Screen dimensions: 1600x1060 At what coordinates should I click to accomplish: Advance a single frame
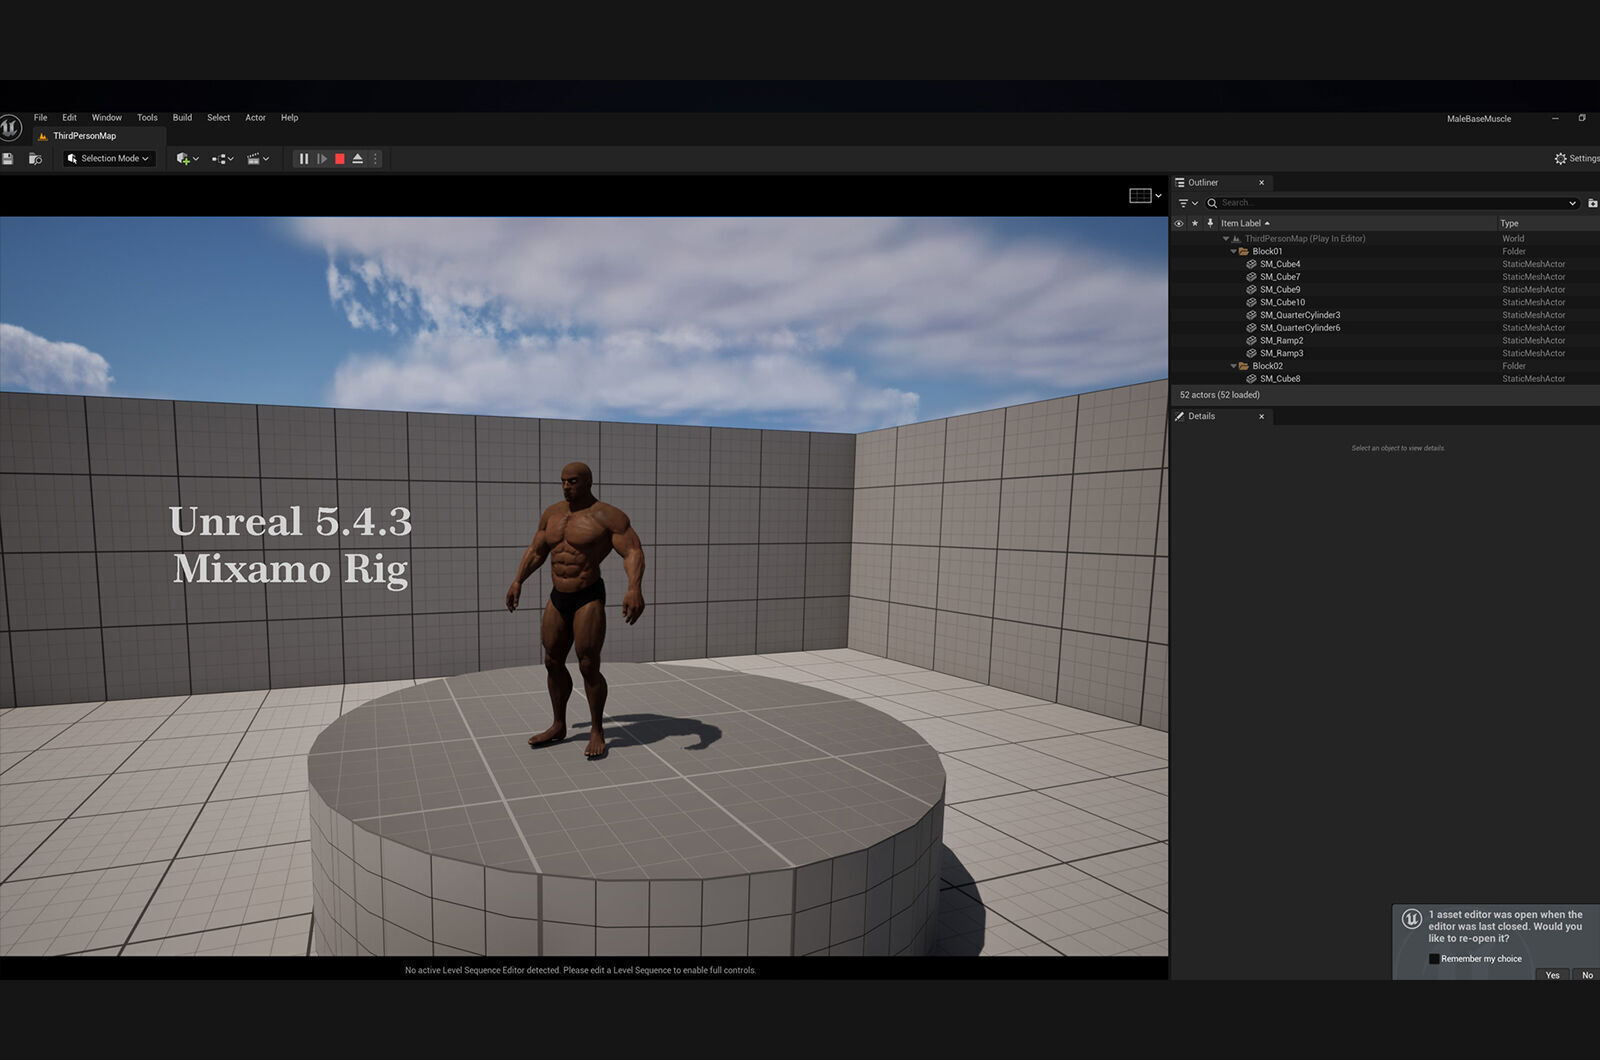tap(322, 159)
